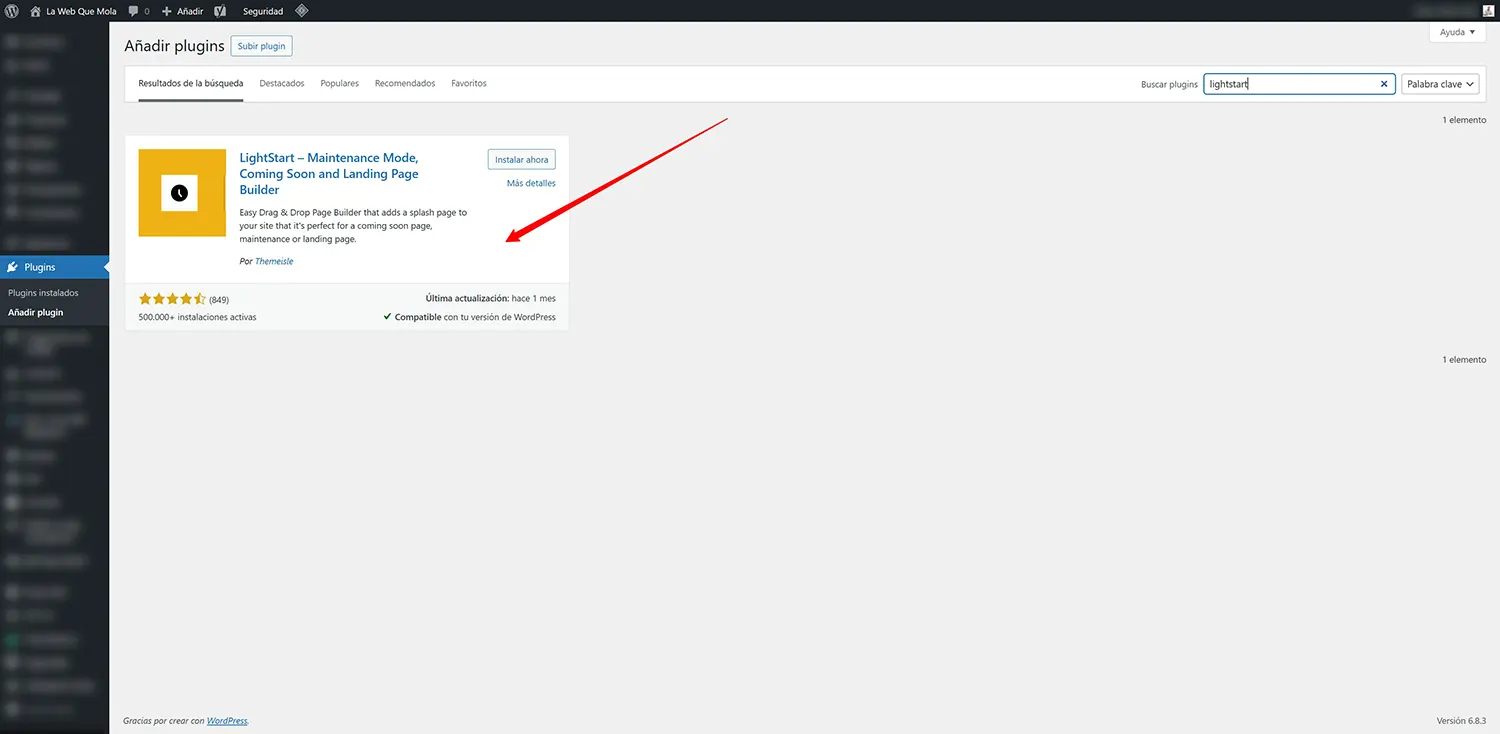Click inside the 'Buscar plugins' search field
The image size is (1500, 734).
1290,84
